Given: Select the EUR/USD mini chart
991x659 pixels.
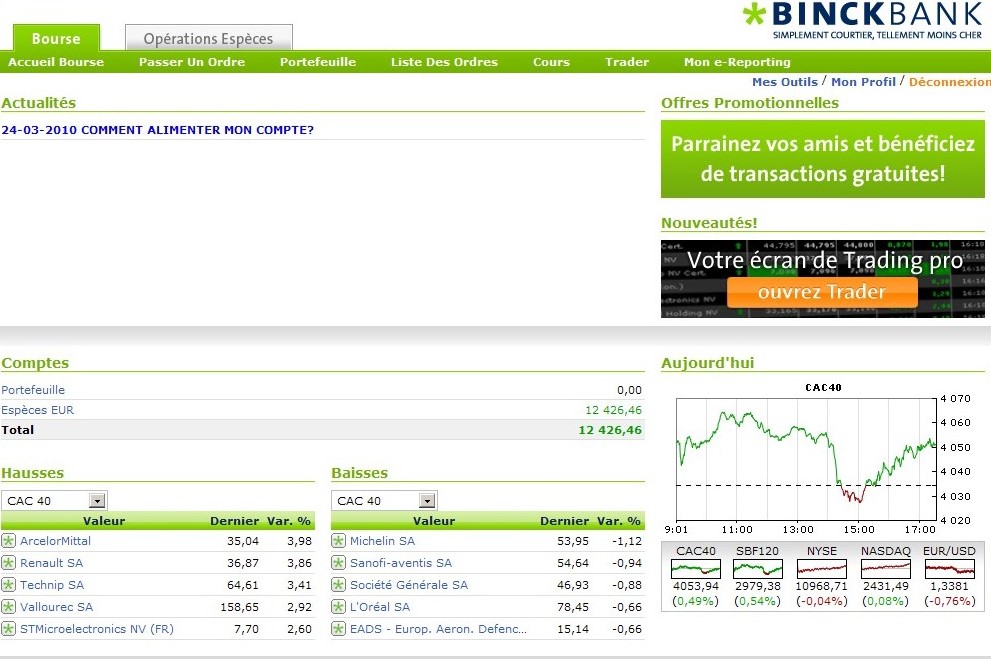Looking at the screenshot, I should pyautogui.click(x=949, y=569).
